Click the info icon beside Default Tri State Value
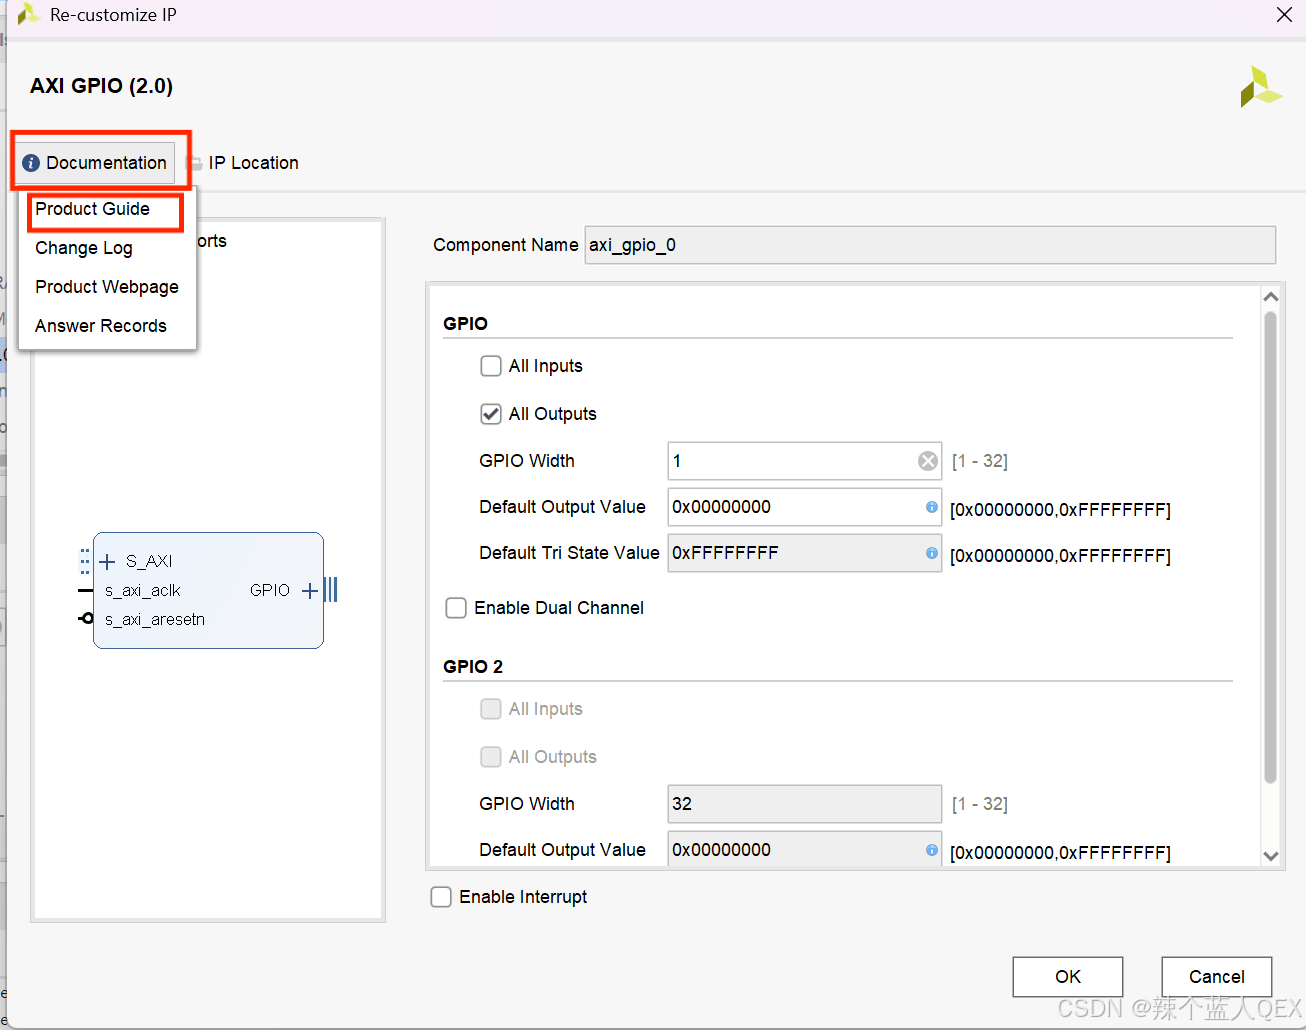 931,553
